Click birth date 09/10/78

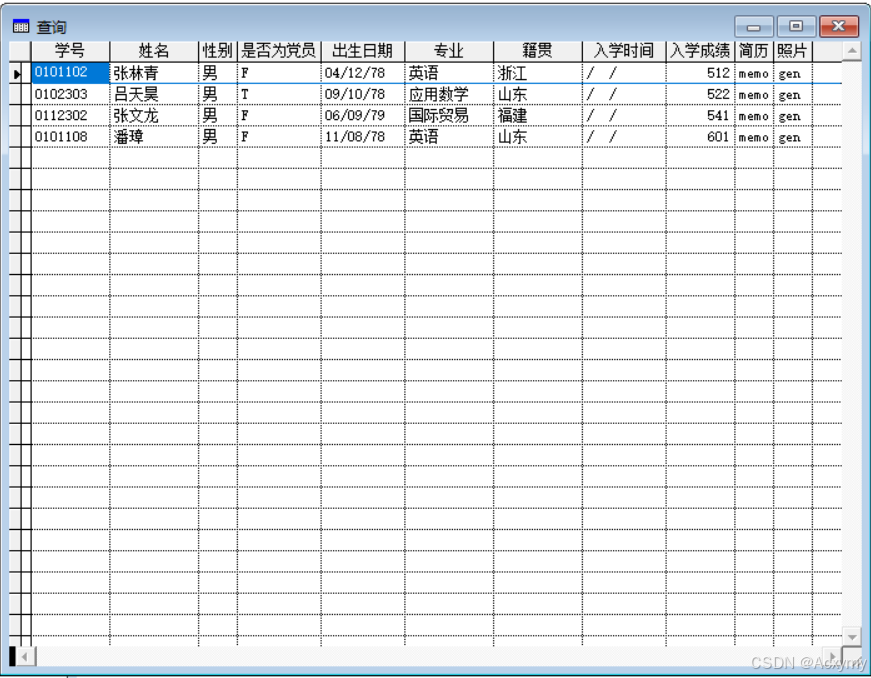(363, 94)
